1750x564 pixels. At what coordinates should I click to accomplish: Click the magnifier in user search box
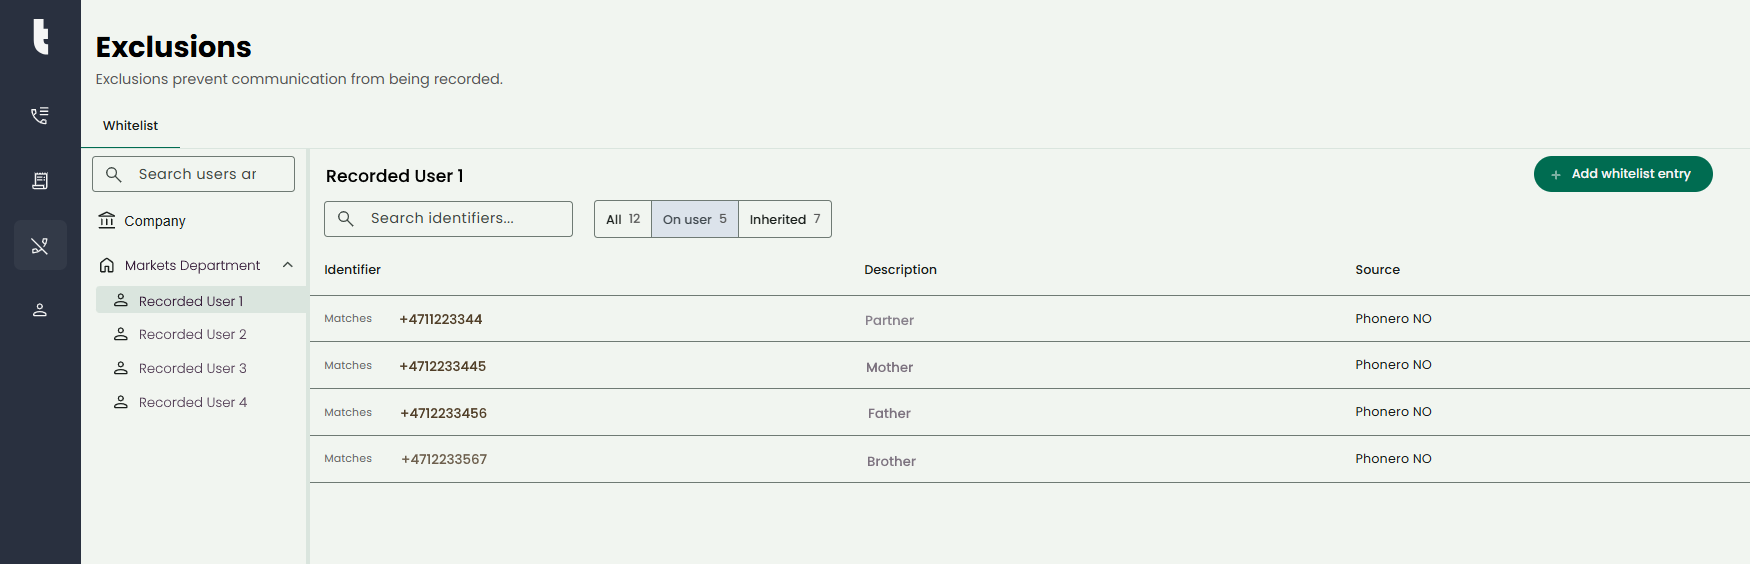tap(114, 174)
